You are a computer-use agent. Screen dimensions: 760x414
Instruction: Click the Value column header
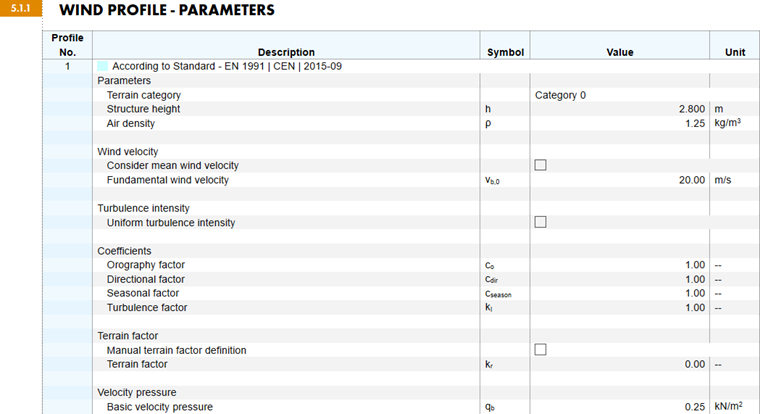620,52
